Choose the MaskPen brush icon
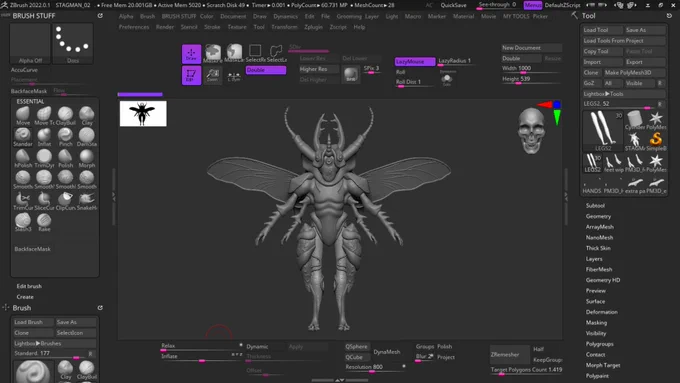 click(x=213, y=53)
